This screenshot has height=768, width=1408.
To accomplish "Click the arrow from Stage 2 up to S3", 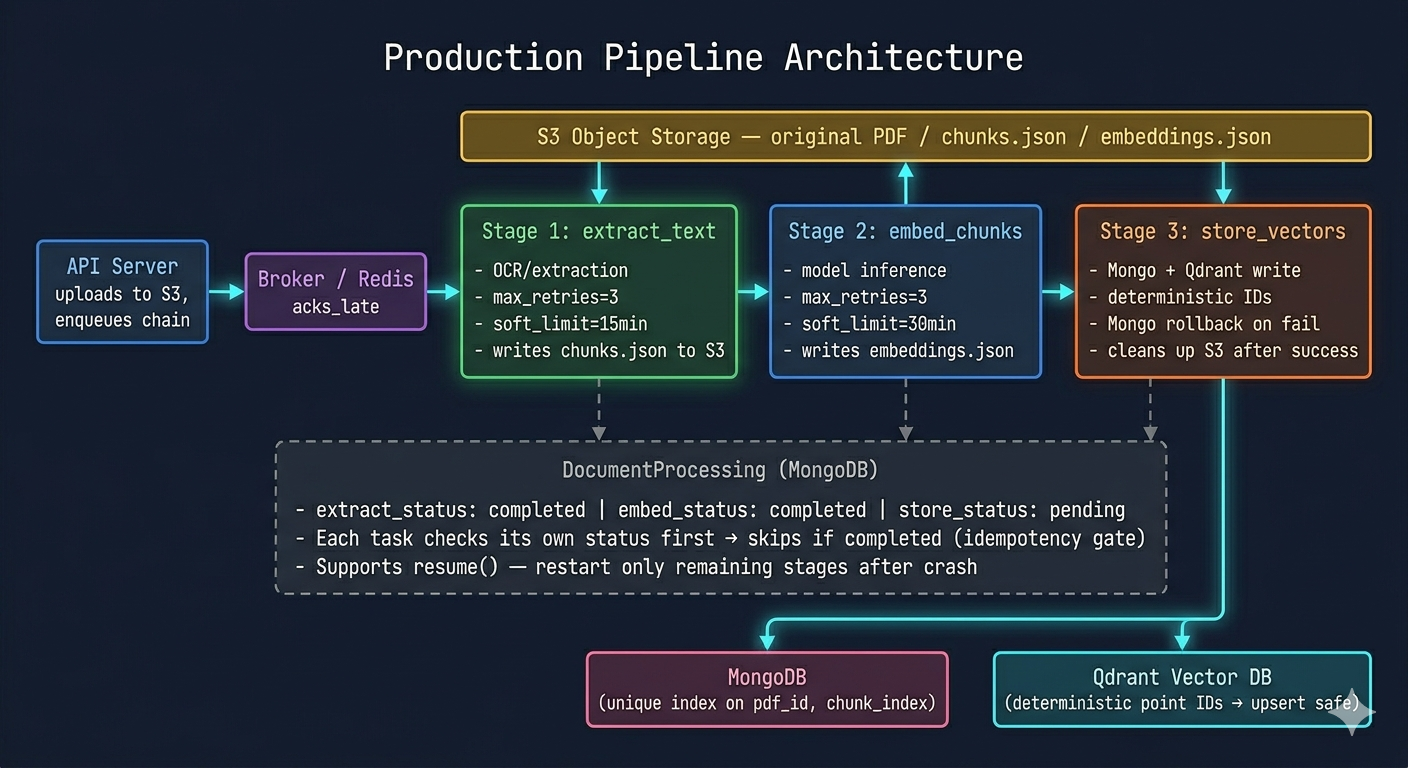I will tap(906, 183).
